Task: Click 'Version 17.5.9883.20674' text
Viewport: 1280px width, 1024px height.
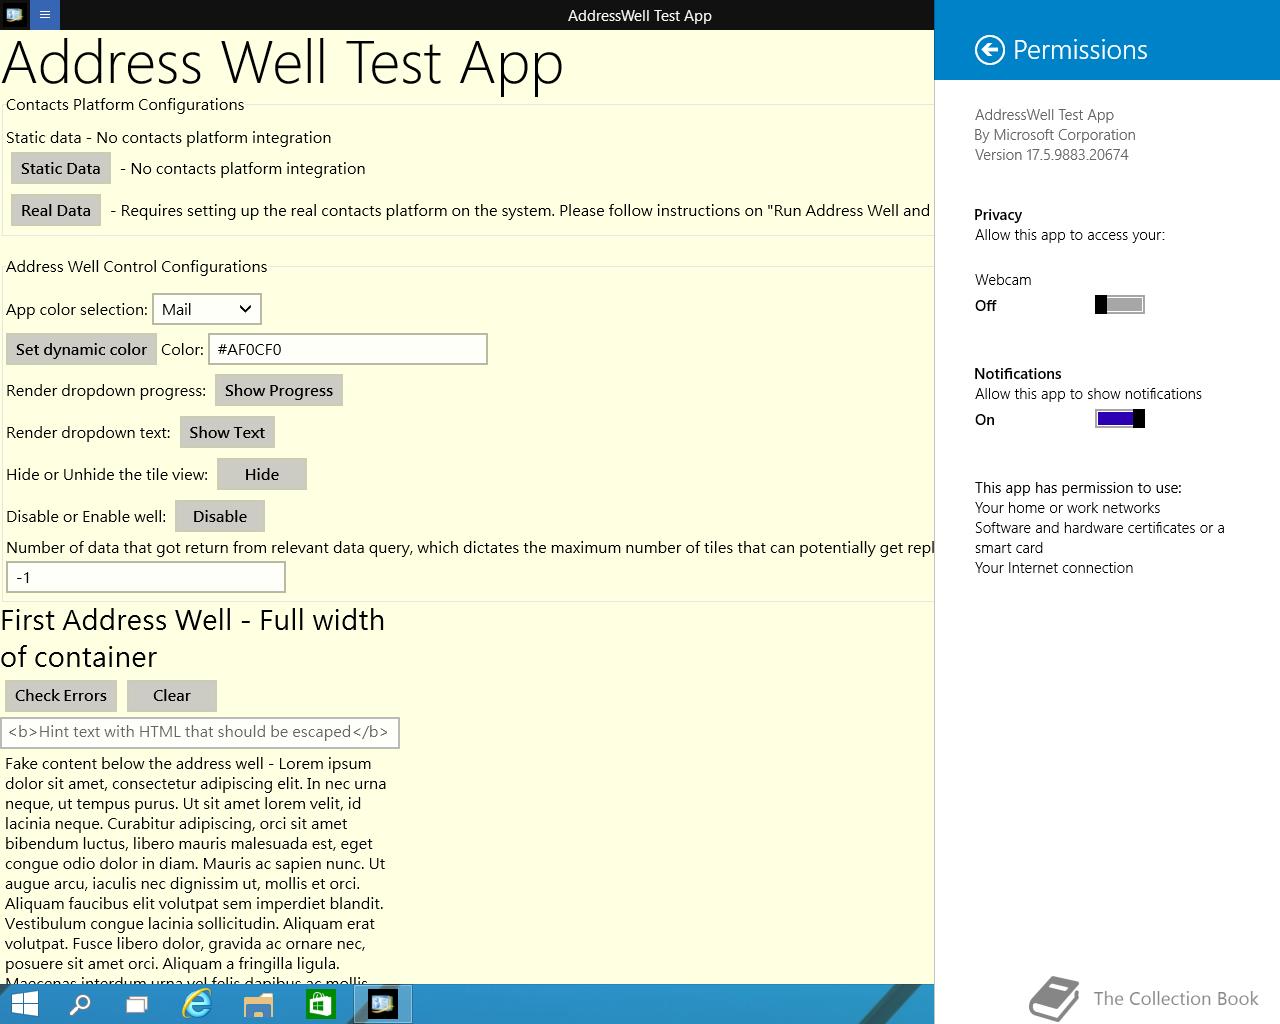Action: pyautogui.click(x=1052, y=155)
